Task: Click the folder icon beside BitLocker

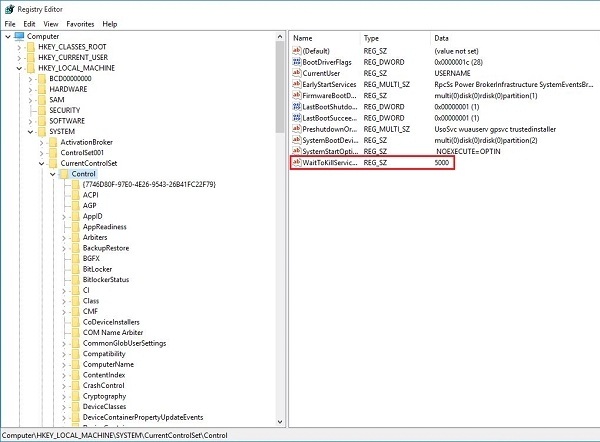Action: 74,268
